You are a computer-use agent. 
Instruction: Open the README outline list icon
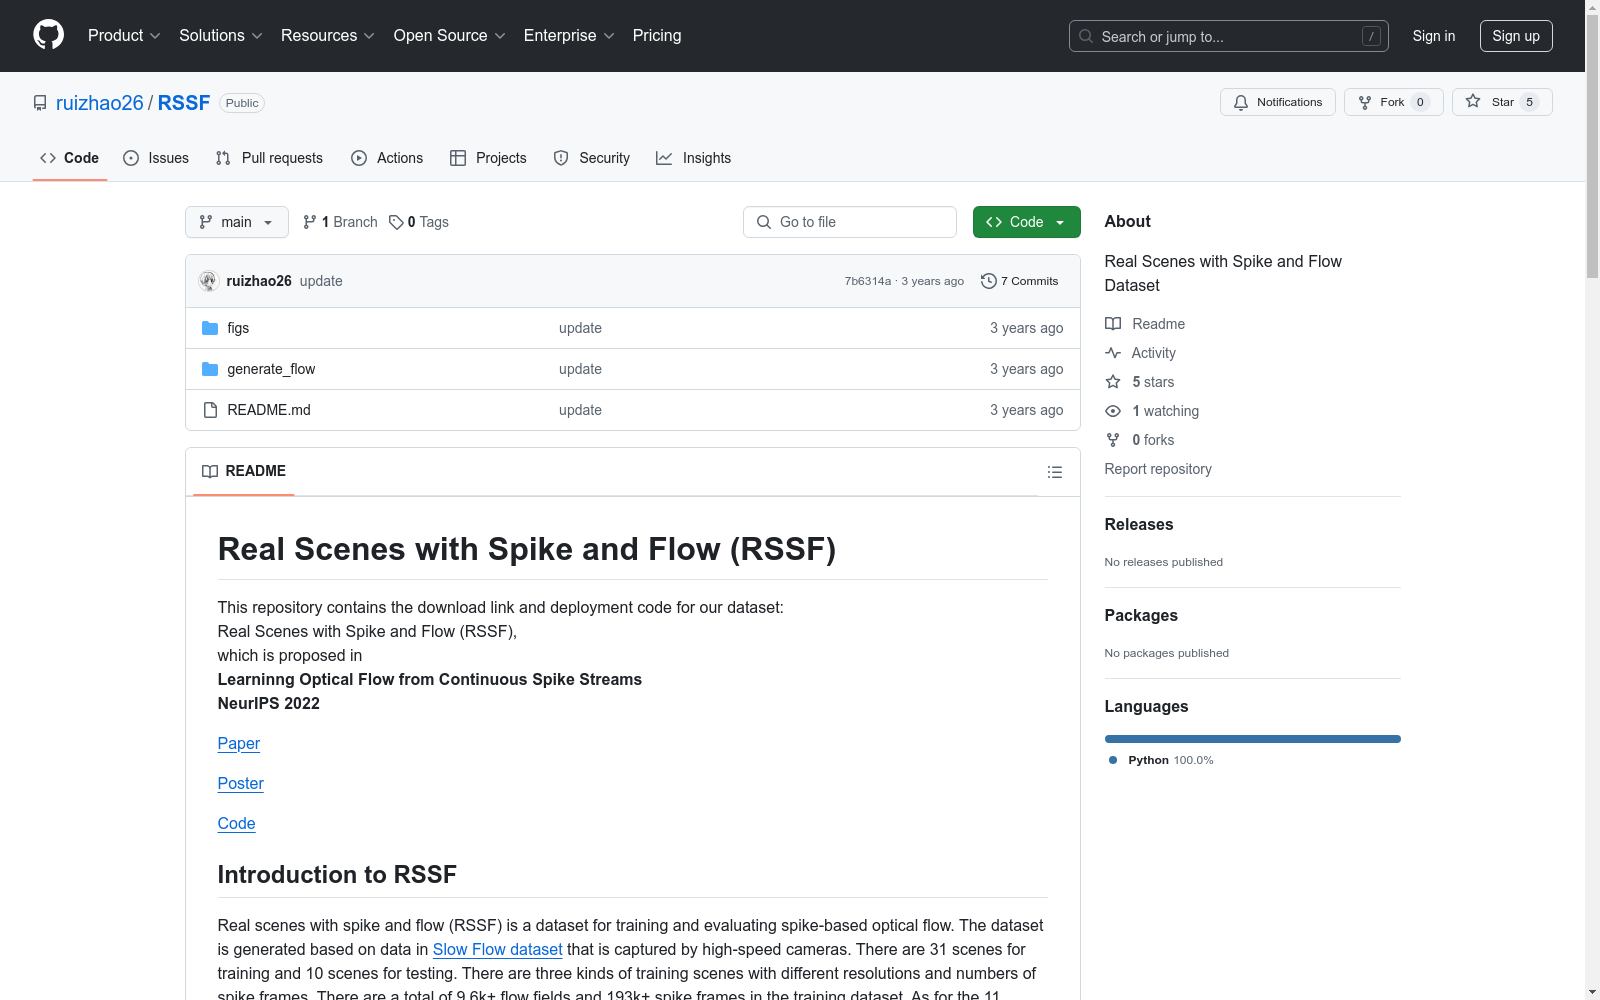[x=1055, y=472]
